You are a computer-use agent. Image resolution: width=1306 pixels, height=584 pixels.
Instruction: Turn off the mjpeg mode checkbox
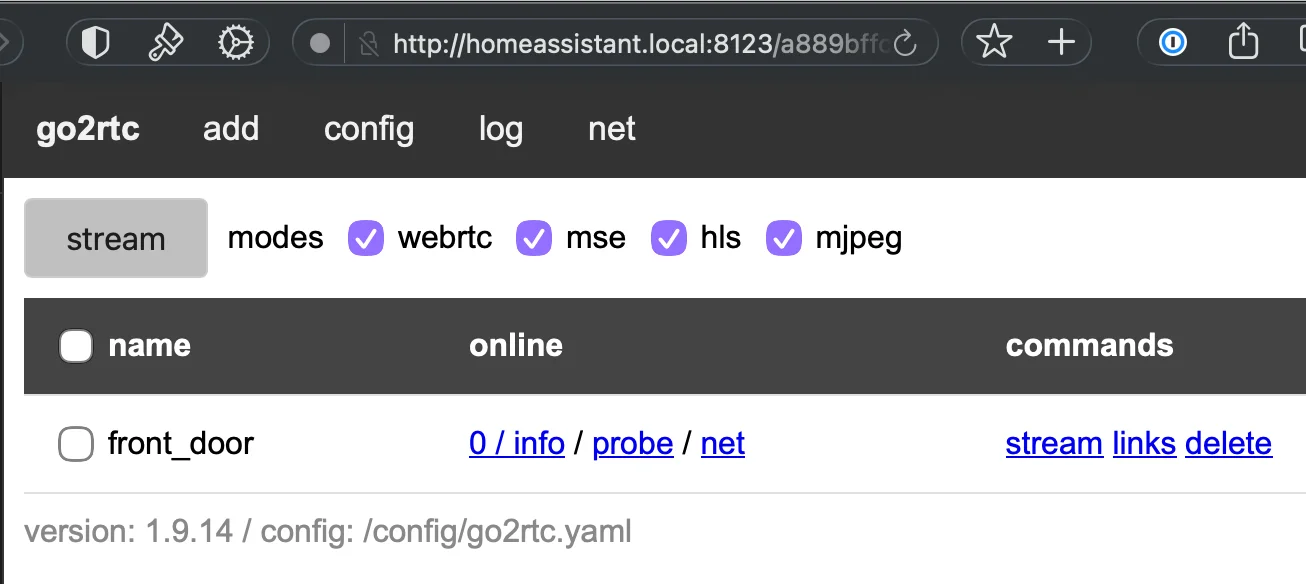pyautogui.click(x=784, y=238)
